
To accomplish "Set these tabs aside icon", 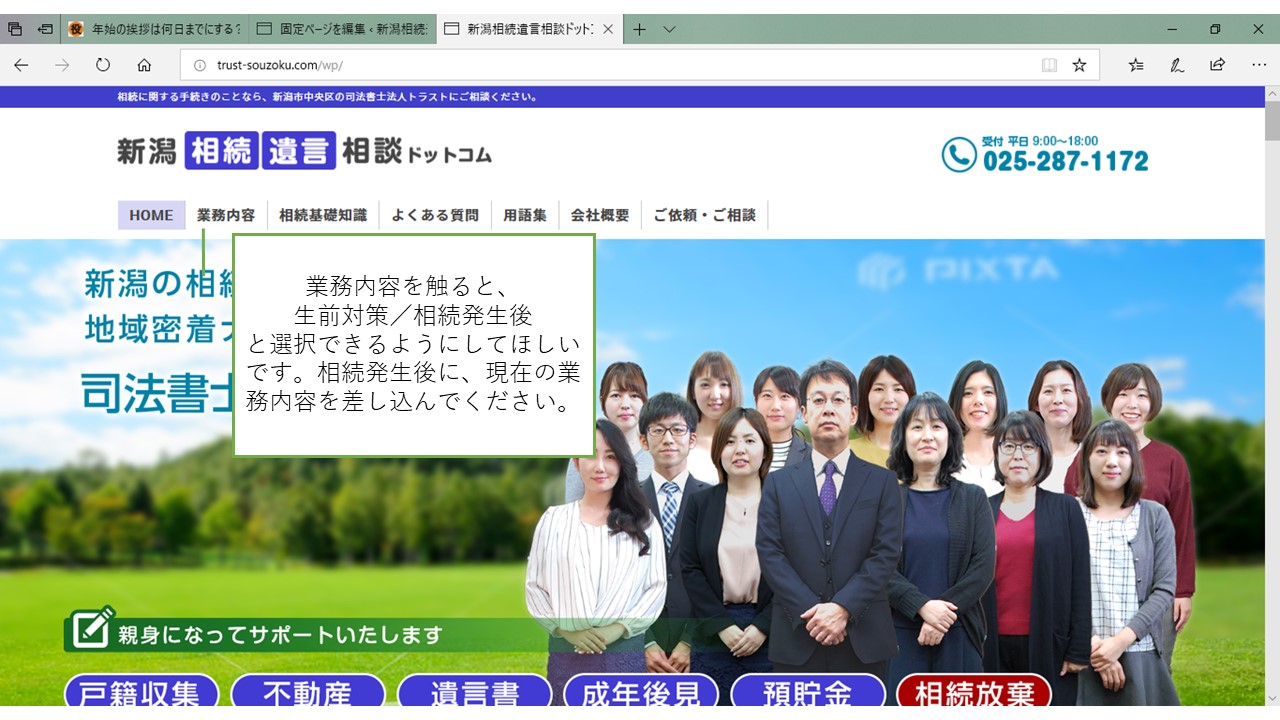I will [45, 29].
